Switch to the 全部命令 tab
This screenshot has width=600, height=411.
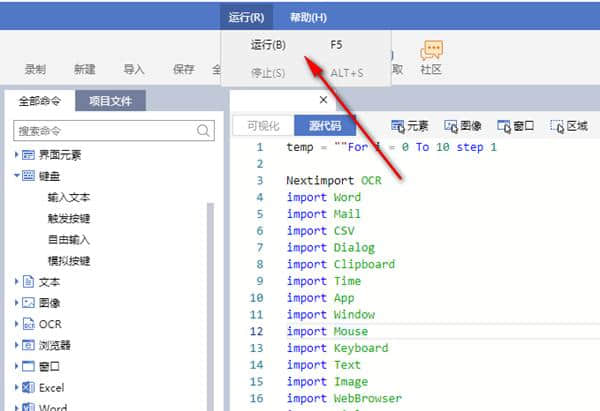[40, 101]
